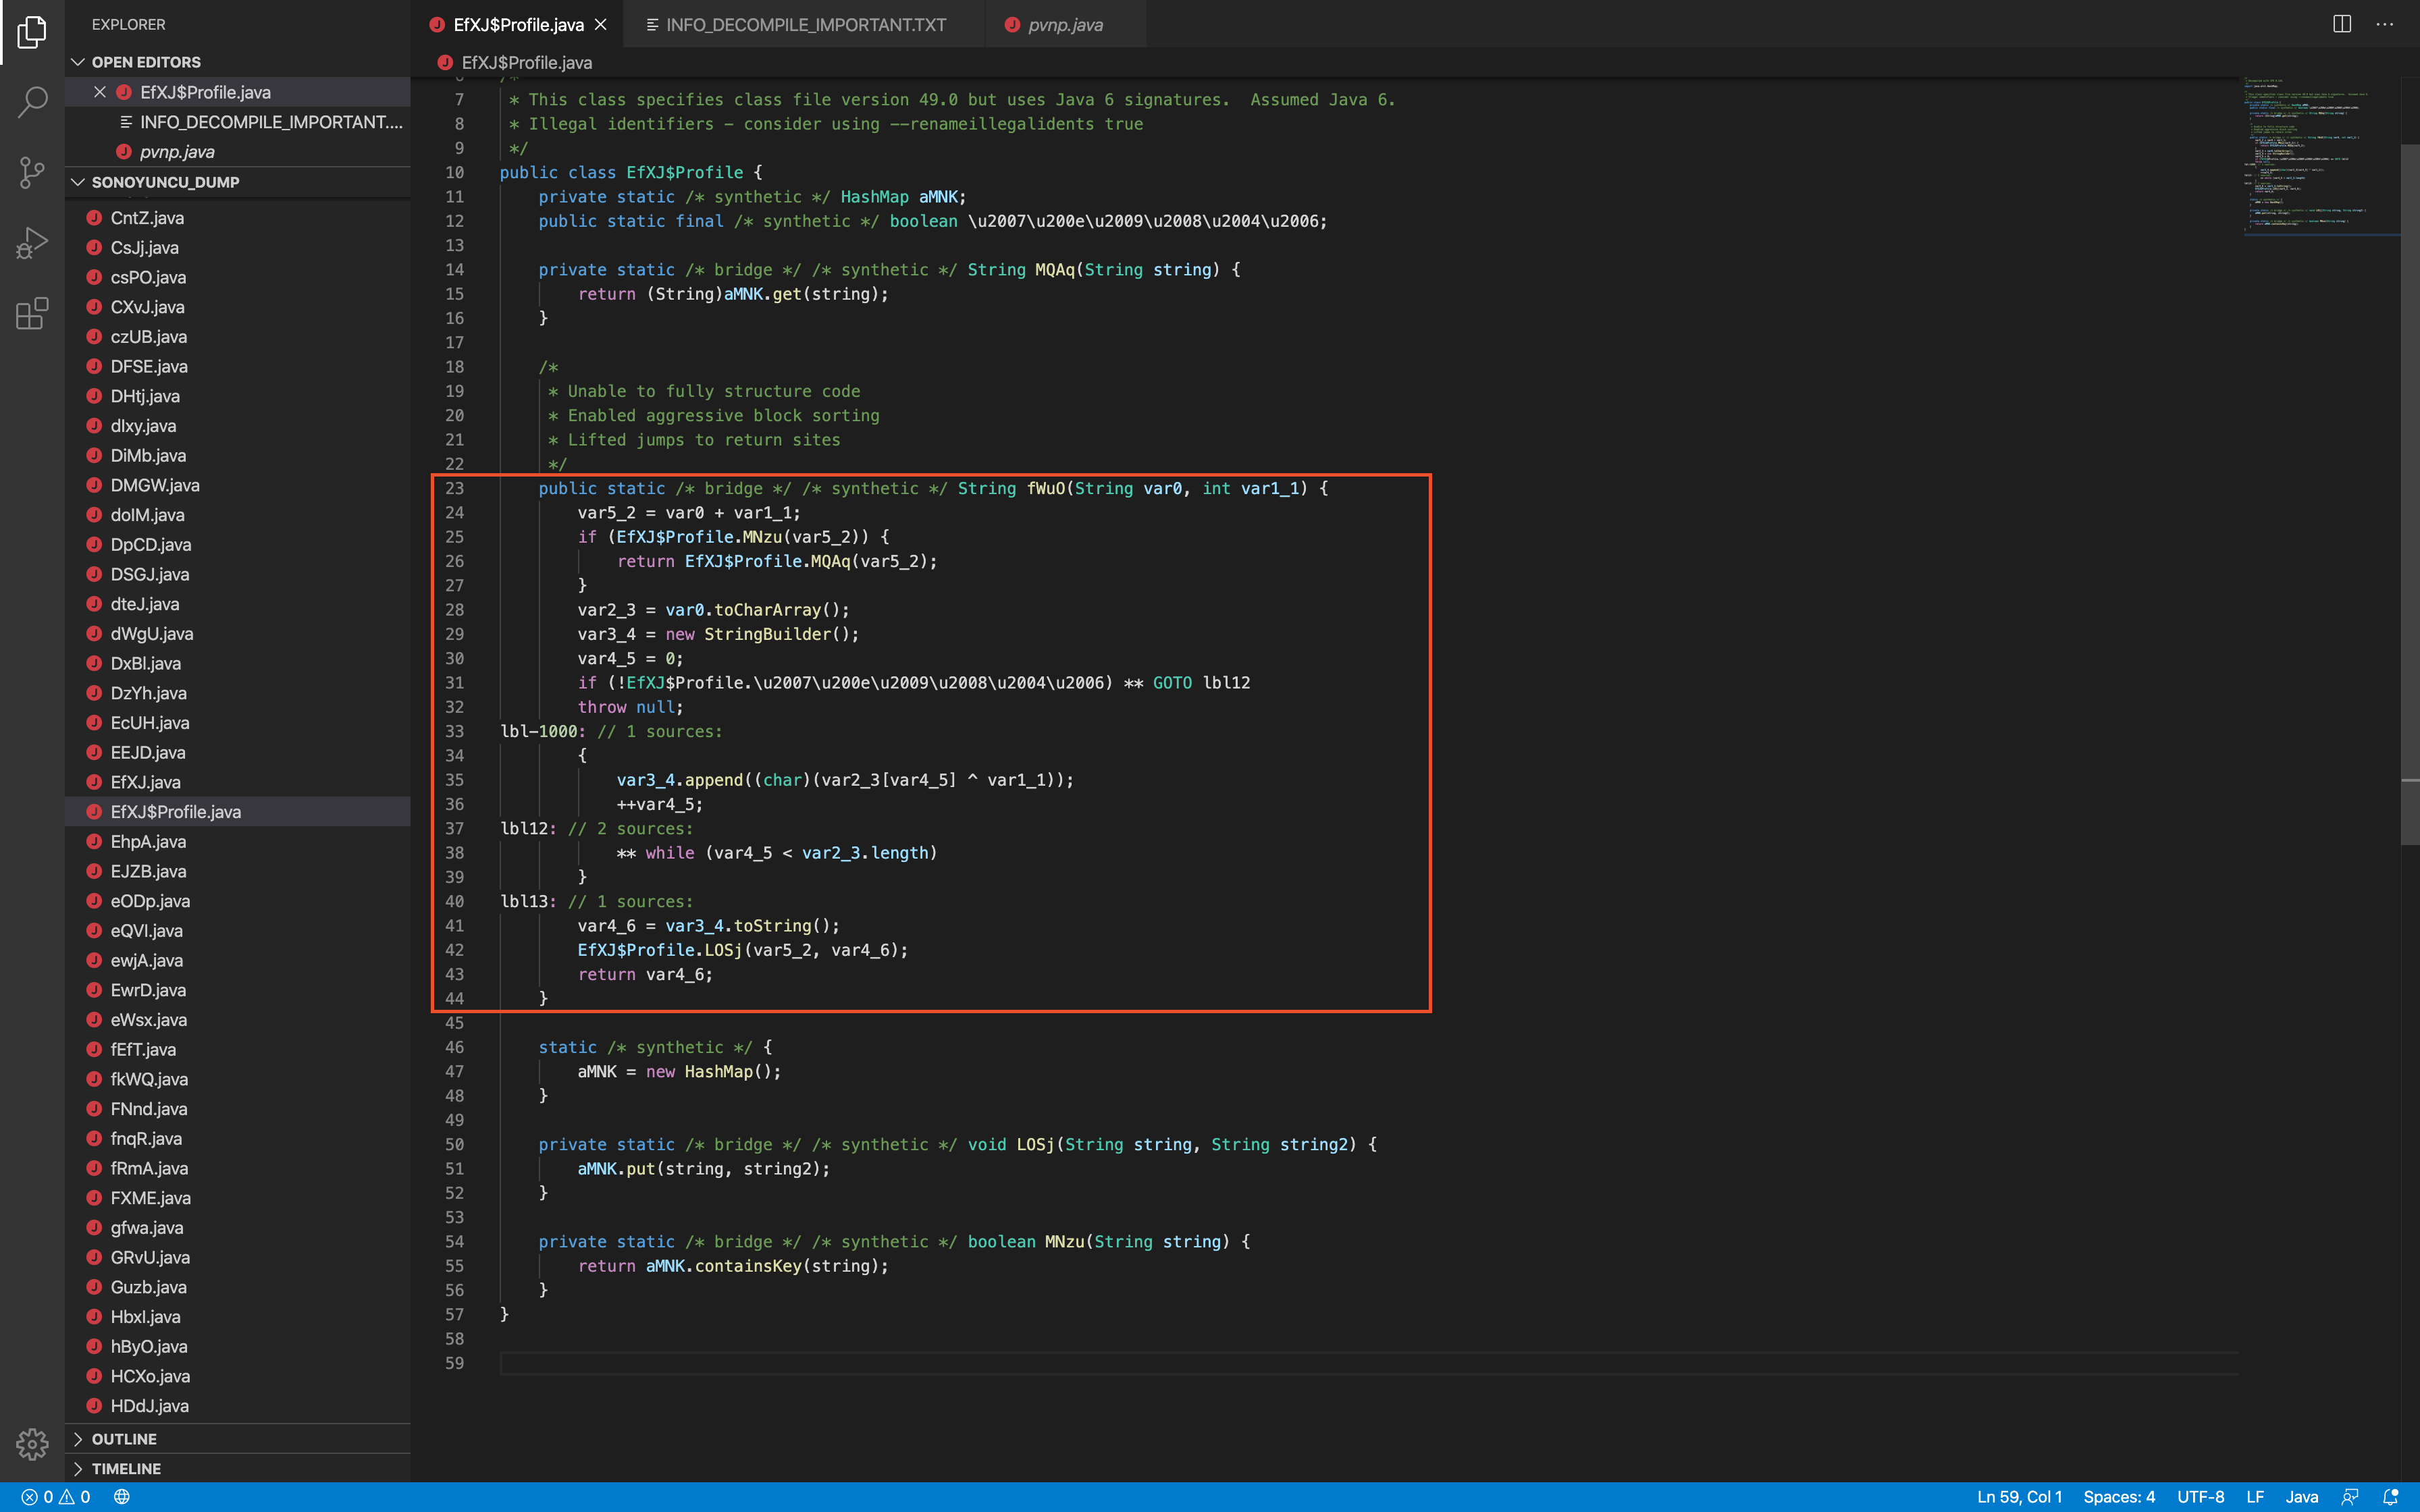Open DHtj.java in explorer
The image size is (2420, 1512).
coord(238,396)
